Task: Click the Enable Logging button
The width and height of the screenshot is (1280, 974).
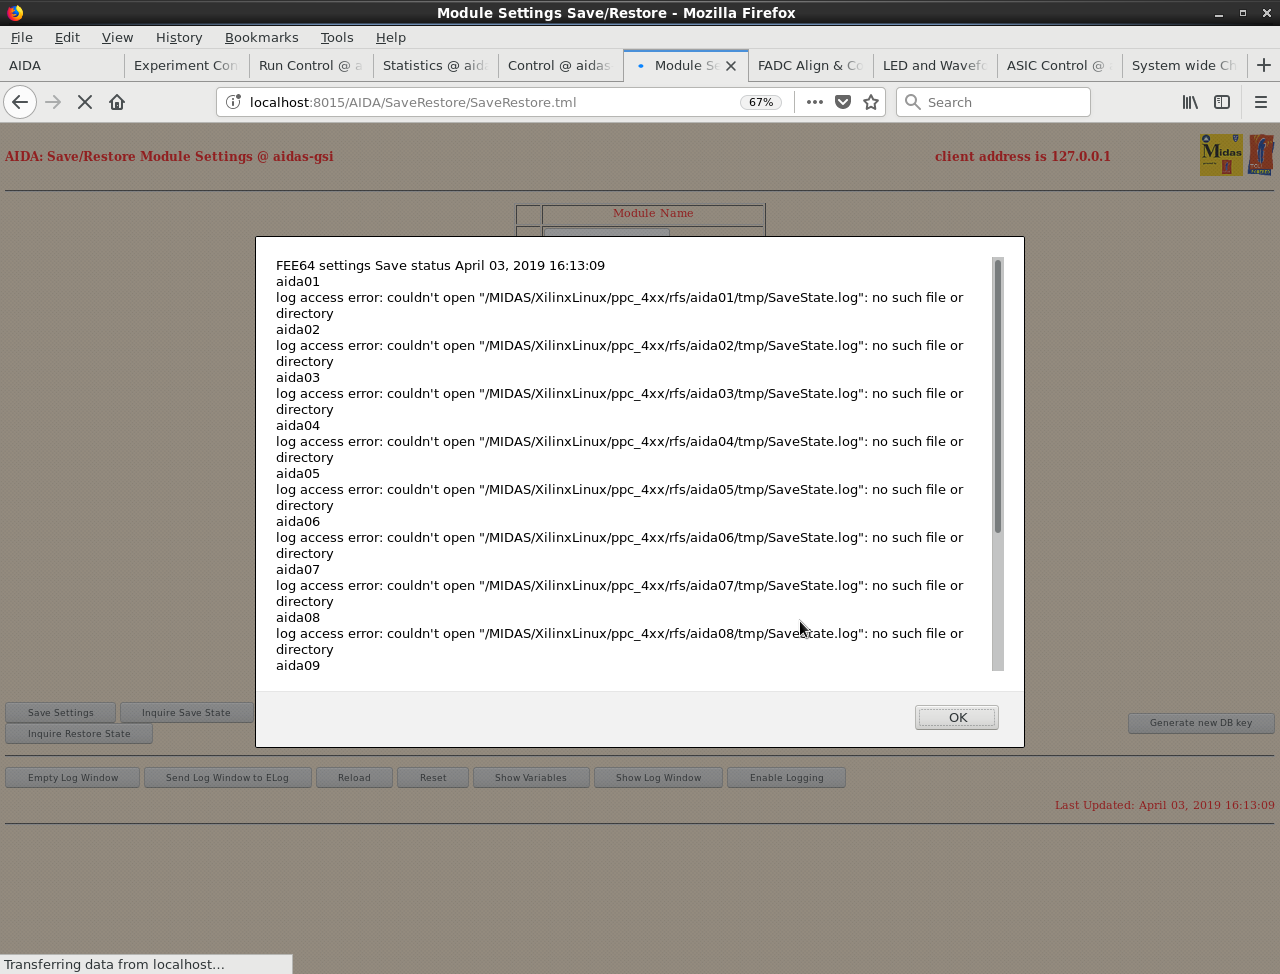Action: point(787,778)
